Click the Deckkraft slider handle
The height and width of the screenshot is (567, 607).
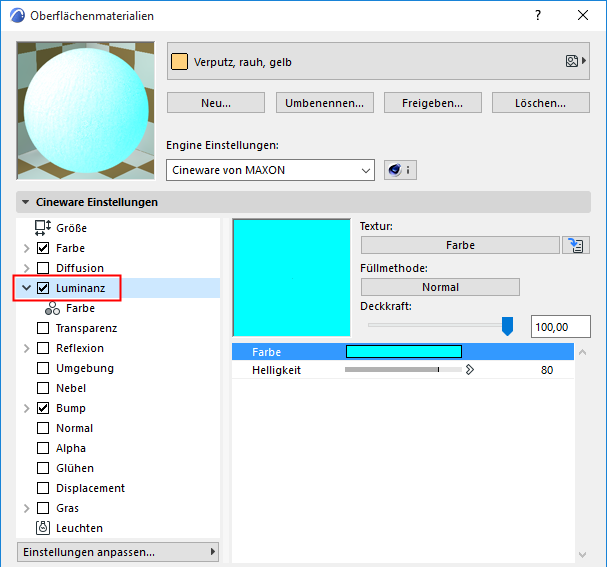click(507, 326)
